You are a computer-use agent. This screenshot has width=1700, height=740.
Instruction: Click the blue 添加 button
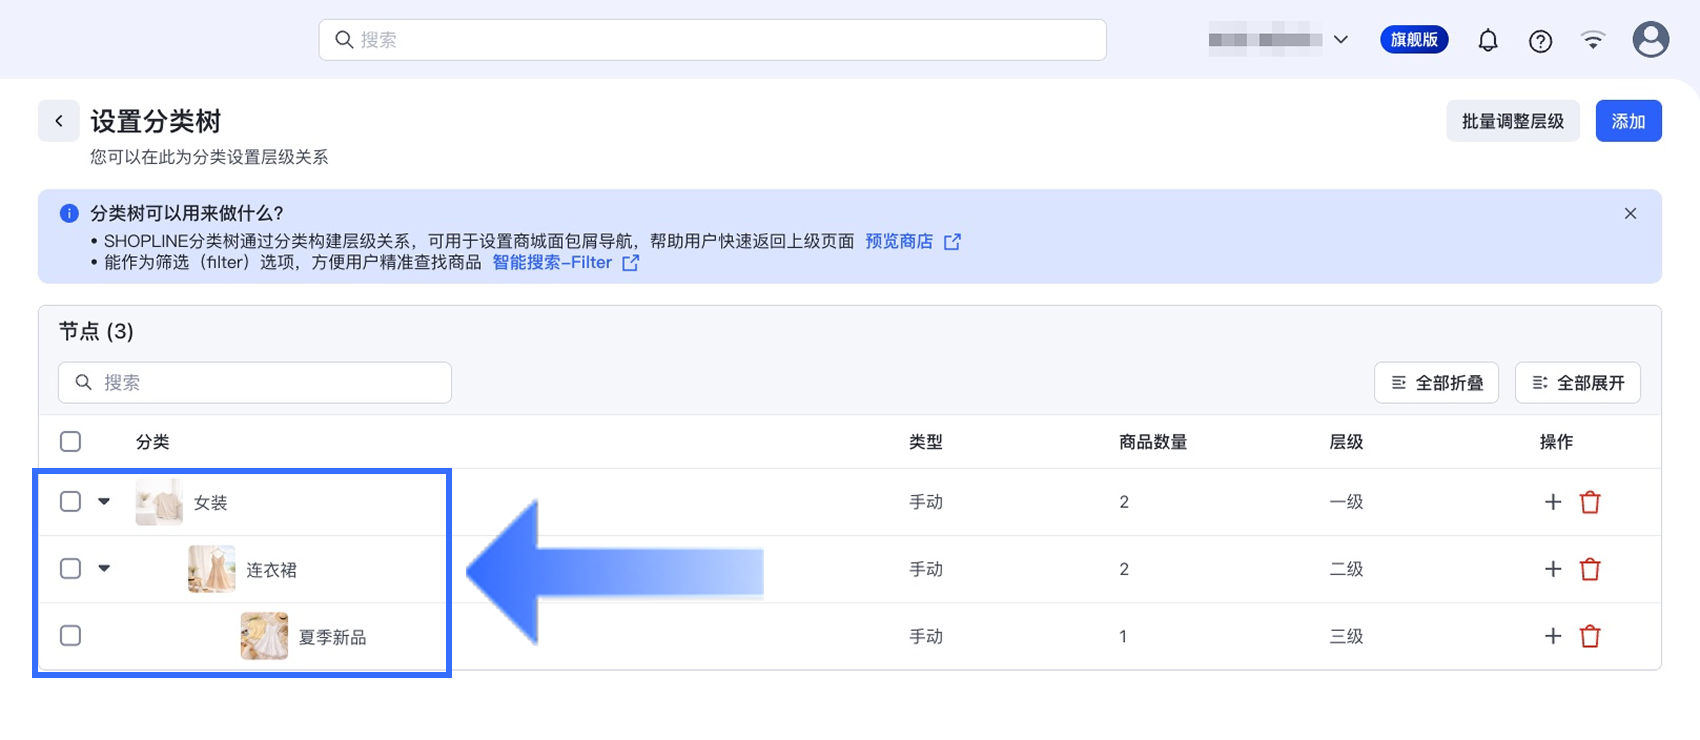pyautogui.click(x=1628, y=121)
